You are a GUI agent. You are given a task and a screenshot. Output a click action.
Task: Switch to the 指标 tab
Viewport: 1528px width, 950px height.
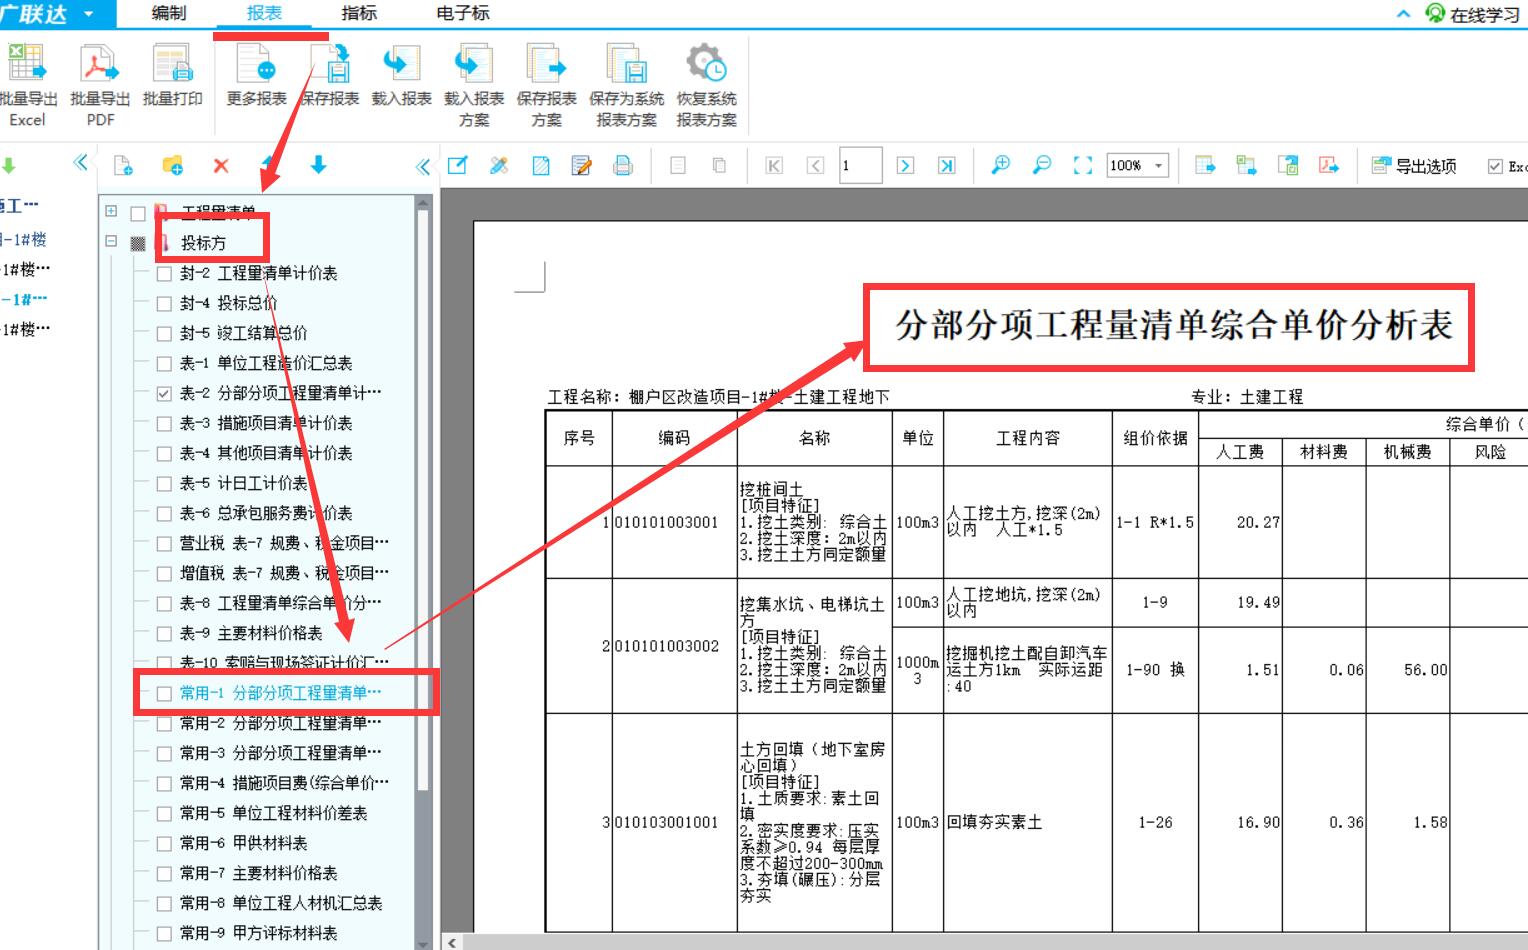click(359, 13)
